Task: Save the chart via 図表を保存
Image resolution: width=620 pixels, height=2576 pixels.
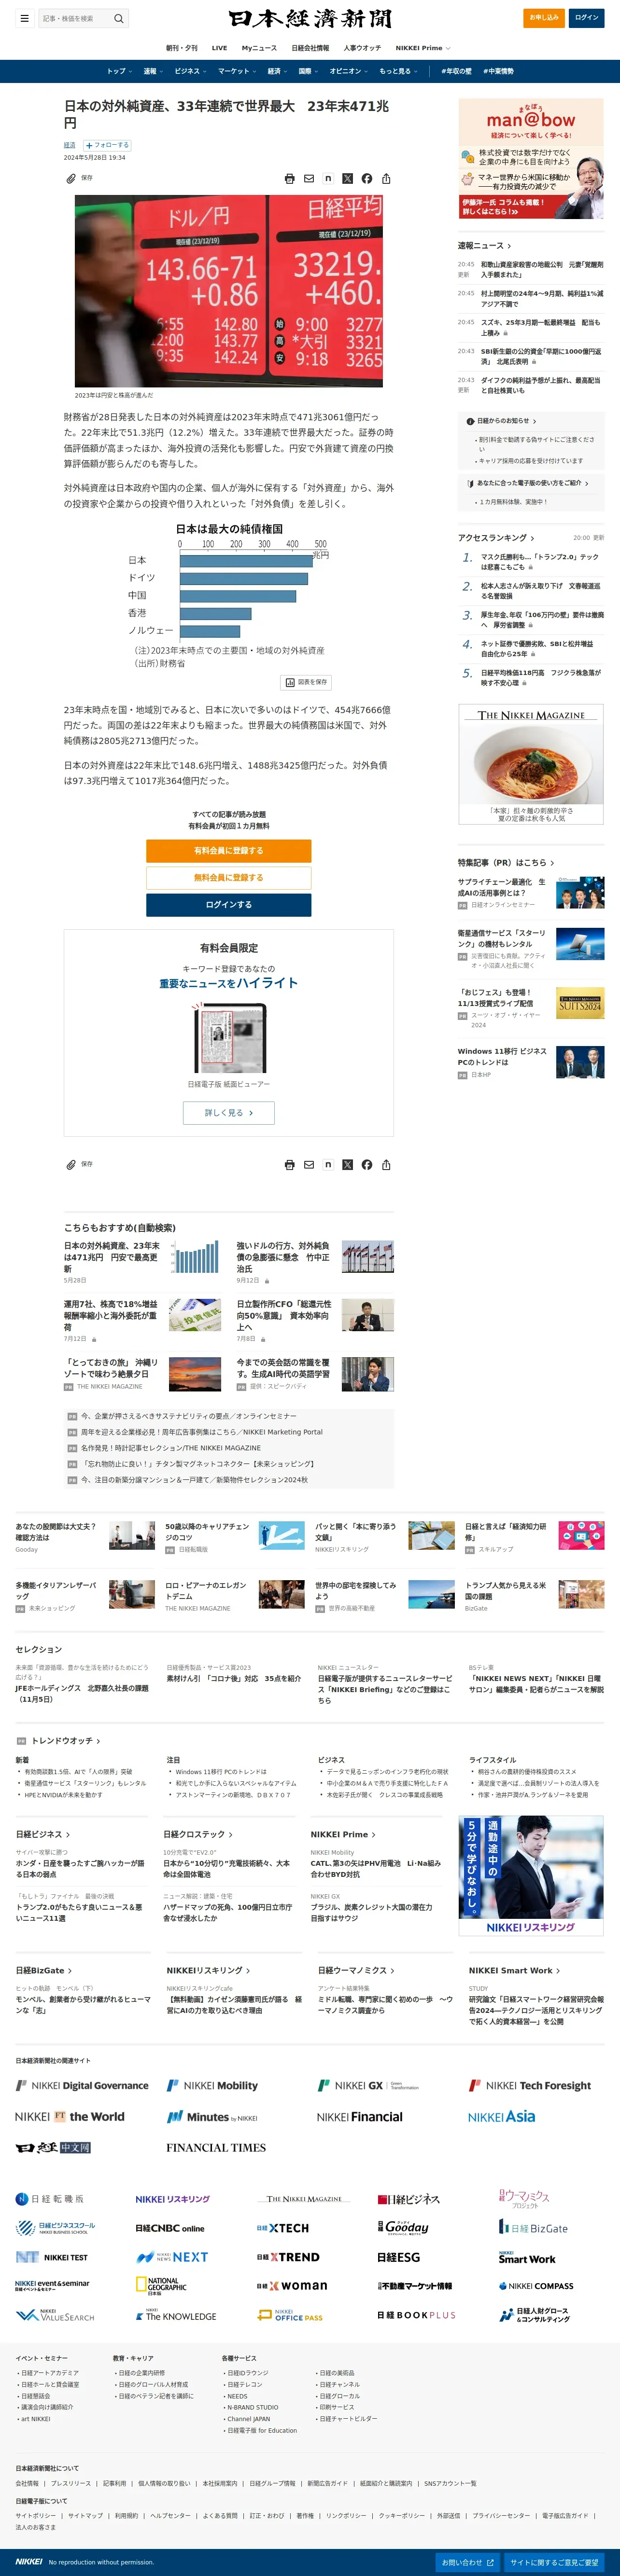Action: pyautogui.click(x=306, y=682)
